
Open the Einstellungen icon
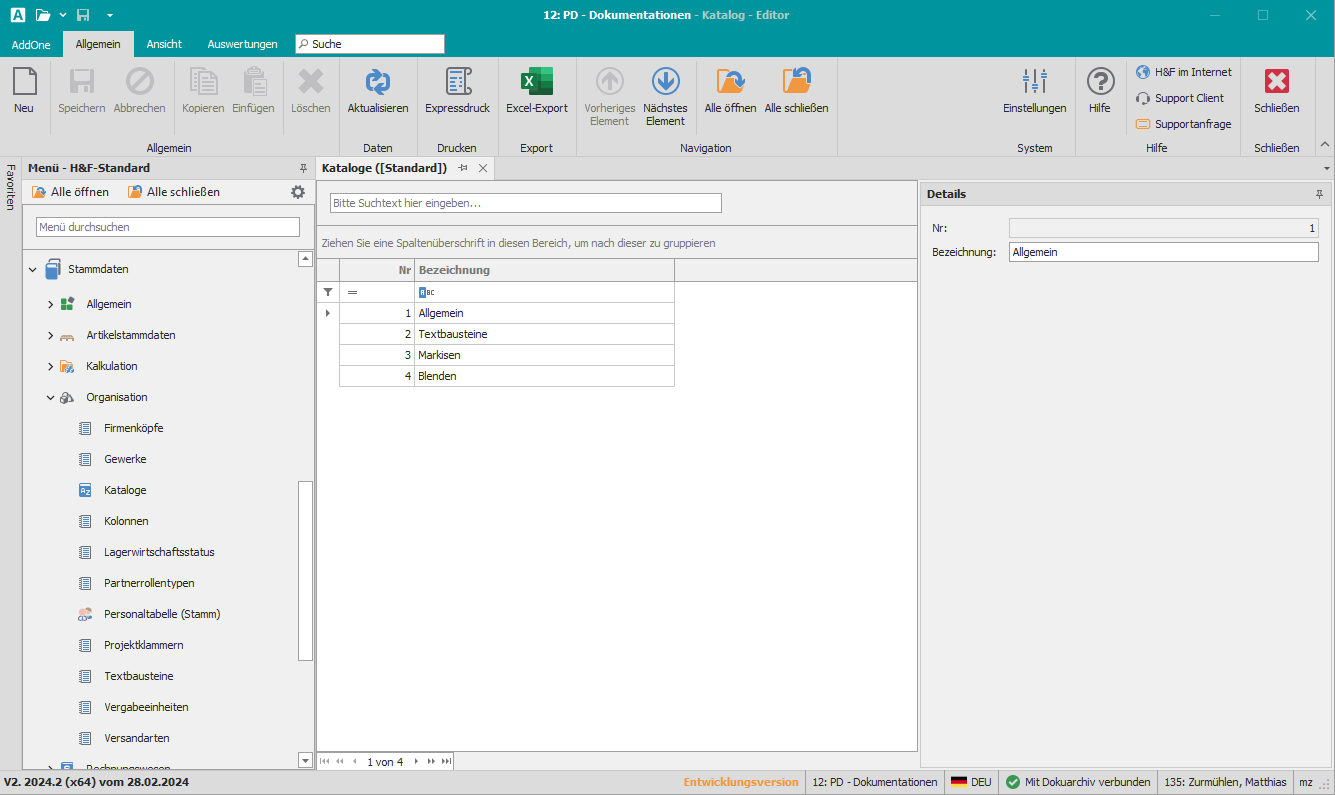tap(1034, 93)
